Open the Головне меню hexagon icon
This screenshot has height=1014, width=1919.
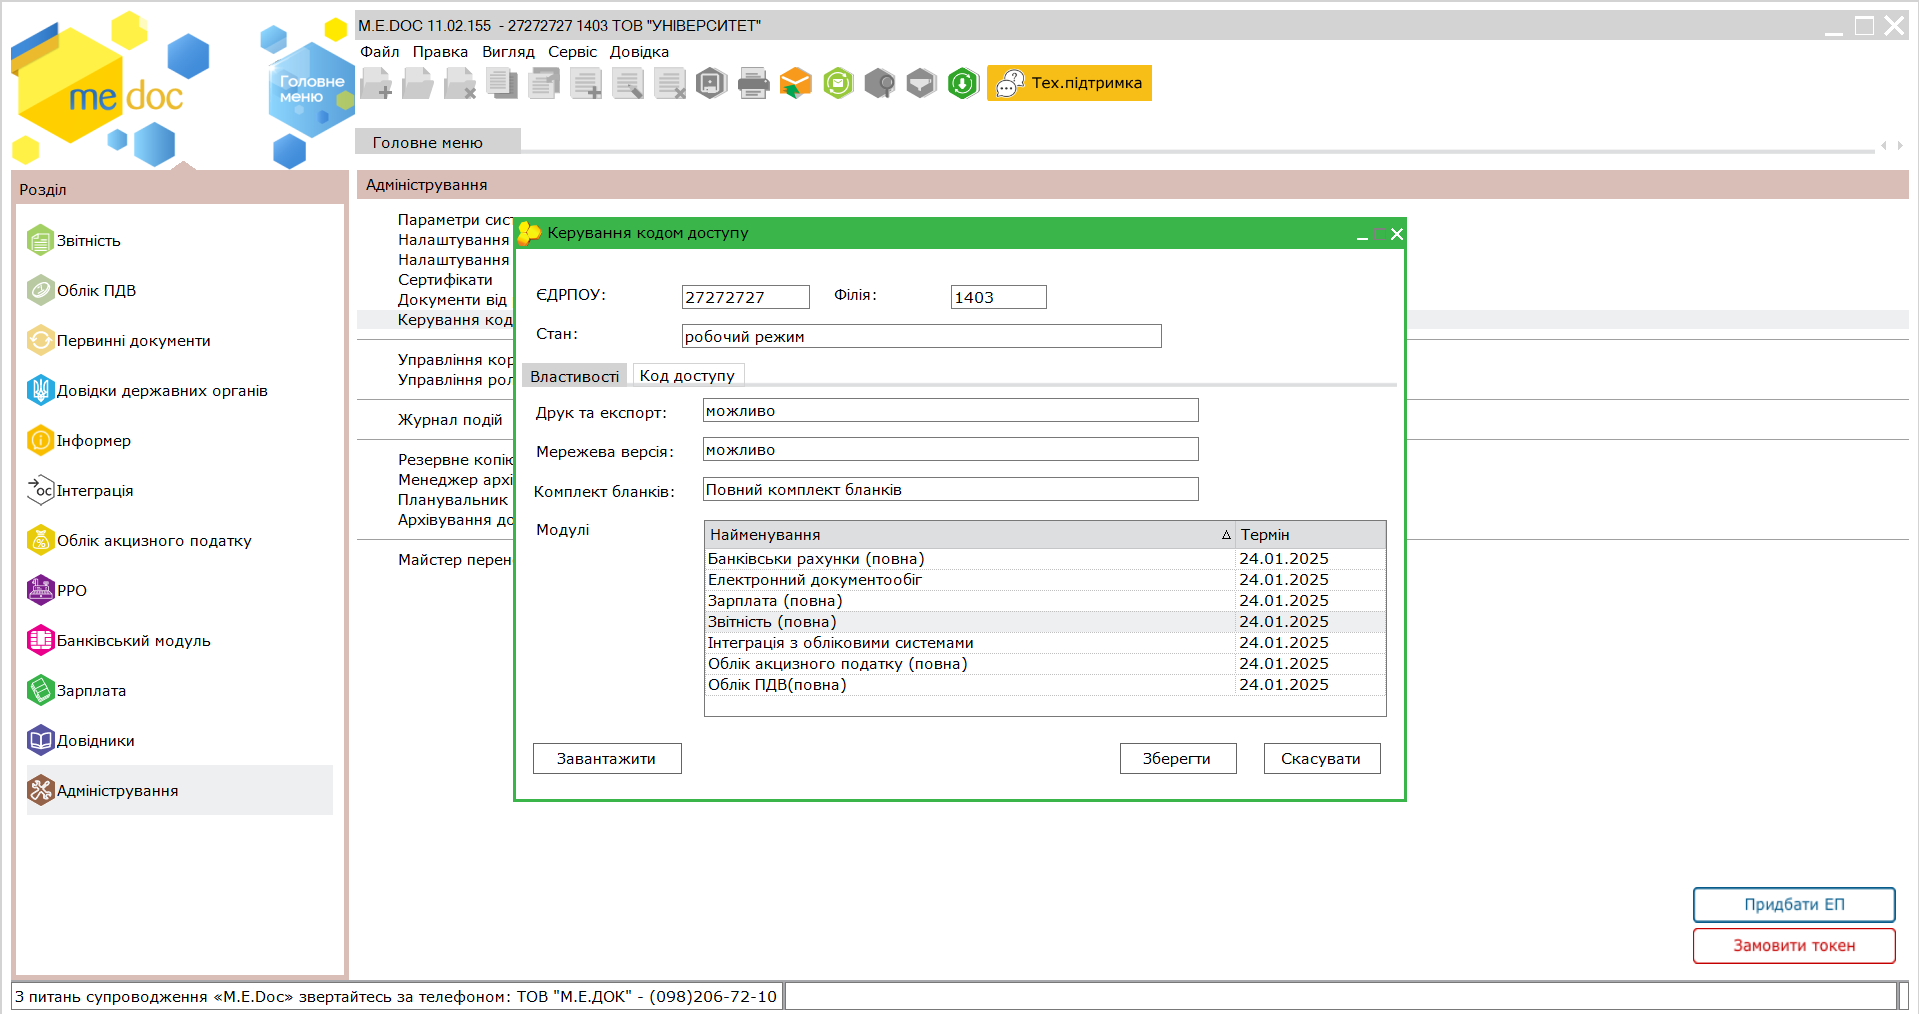pos(310,90)
